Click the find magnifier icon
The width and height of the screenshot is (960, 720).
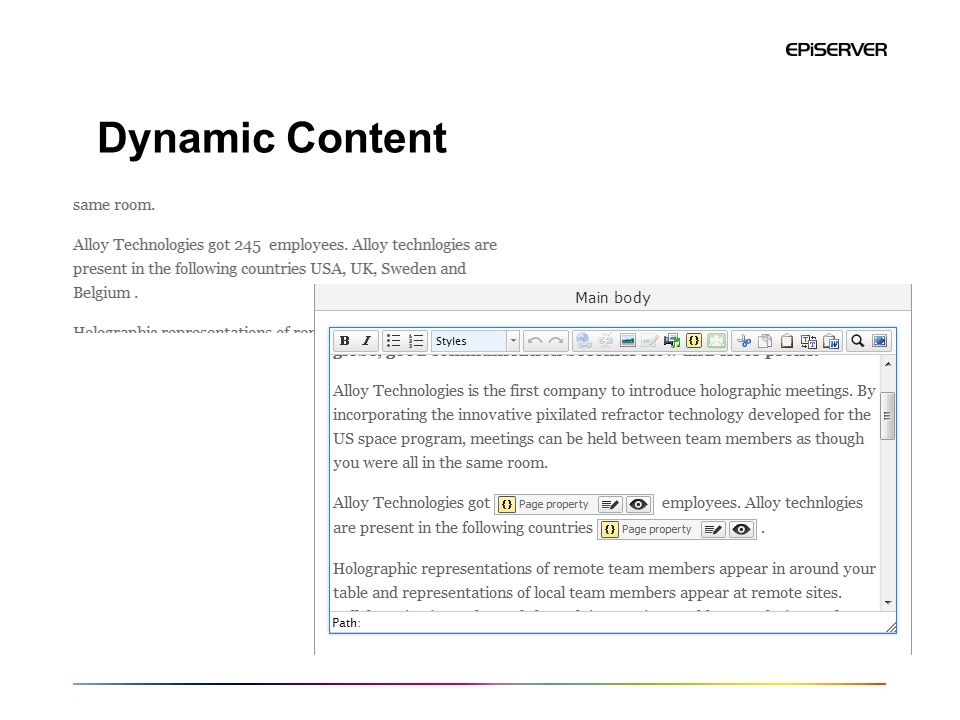(858, 341)
